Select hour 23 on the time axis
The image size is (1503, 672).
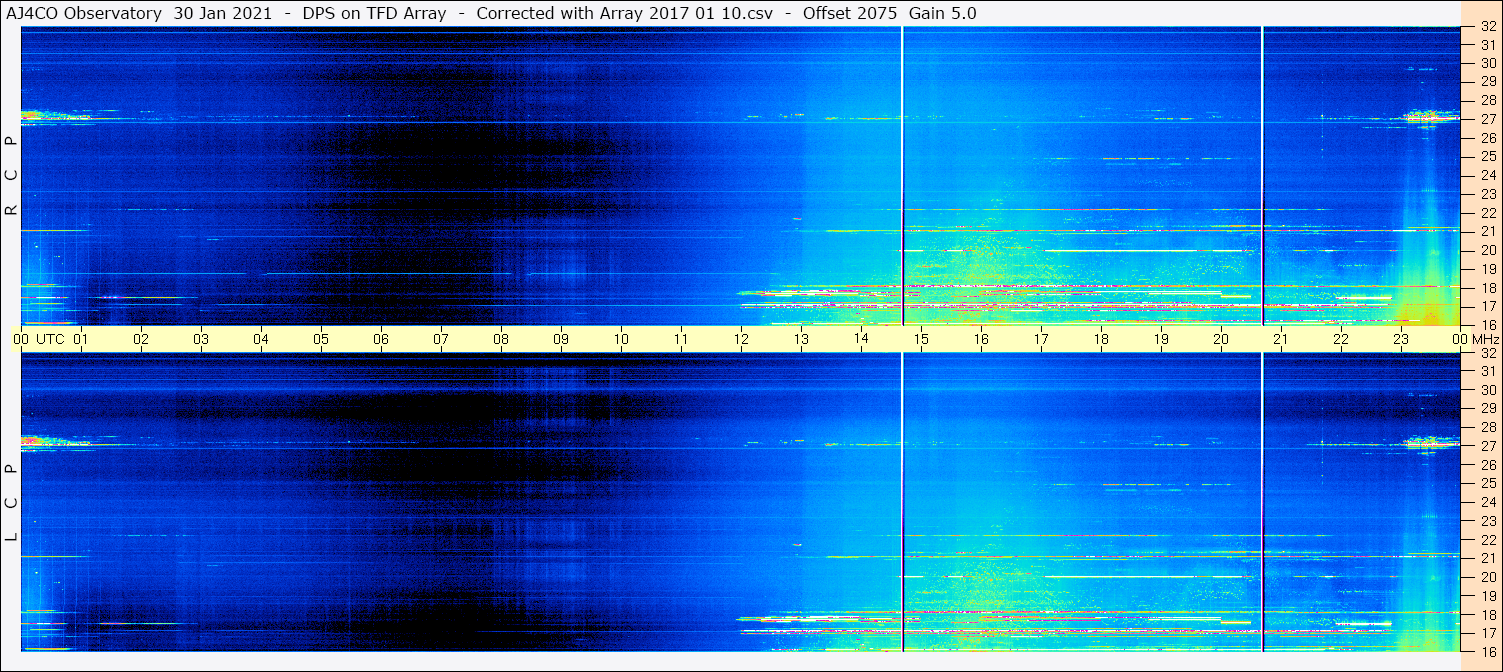1401,339
